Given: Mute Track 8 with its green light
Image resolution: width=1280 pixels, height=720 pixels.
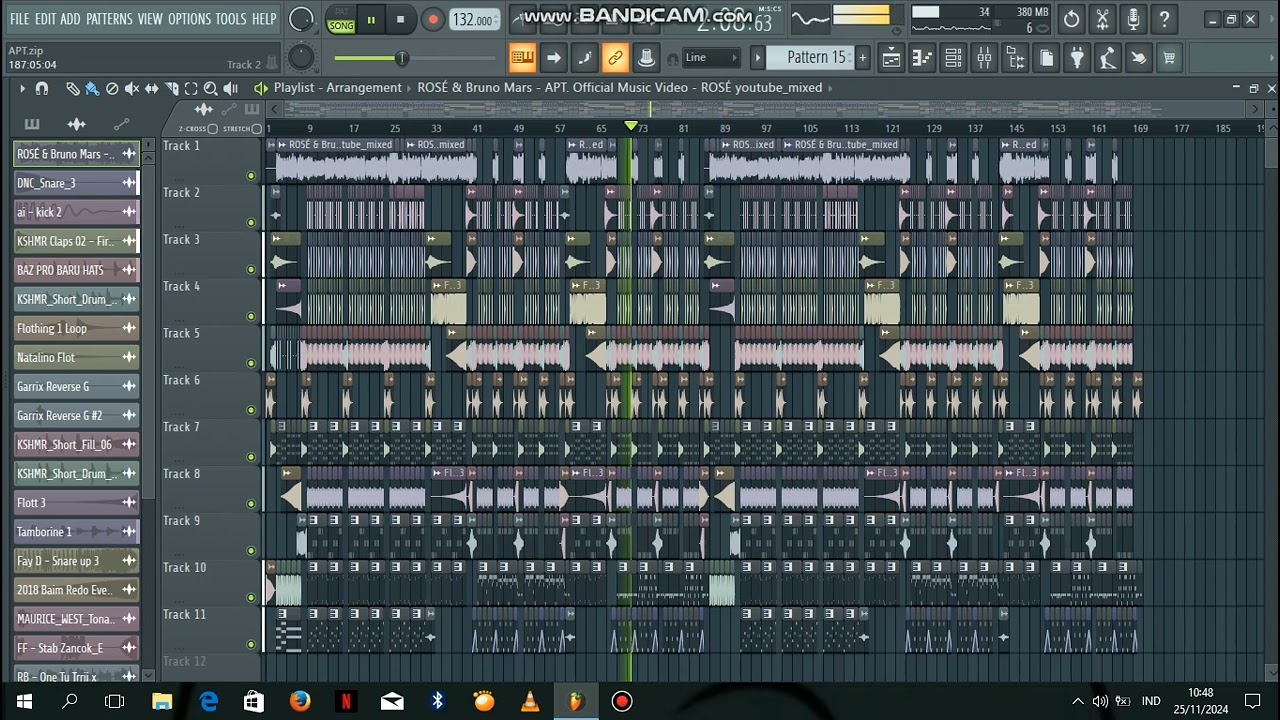Looking at the screenshot, I should tap(251, 504).
